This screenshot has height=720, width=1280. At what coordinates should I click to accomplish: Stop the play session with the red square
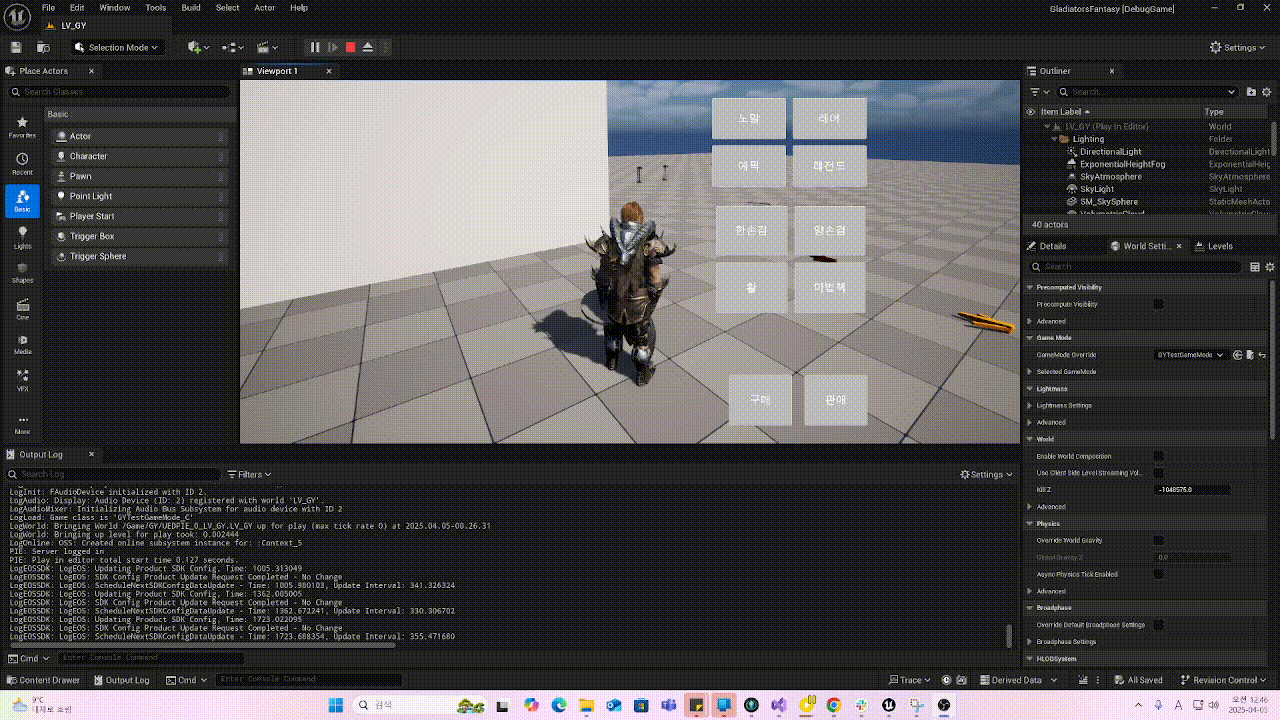350,47
